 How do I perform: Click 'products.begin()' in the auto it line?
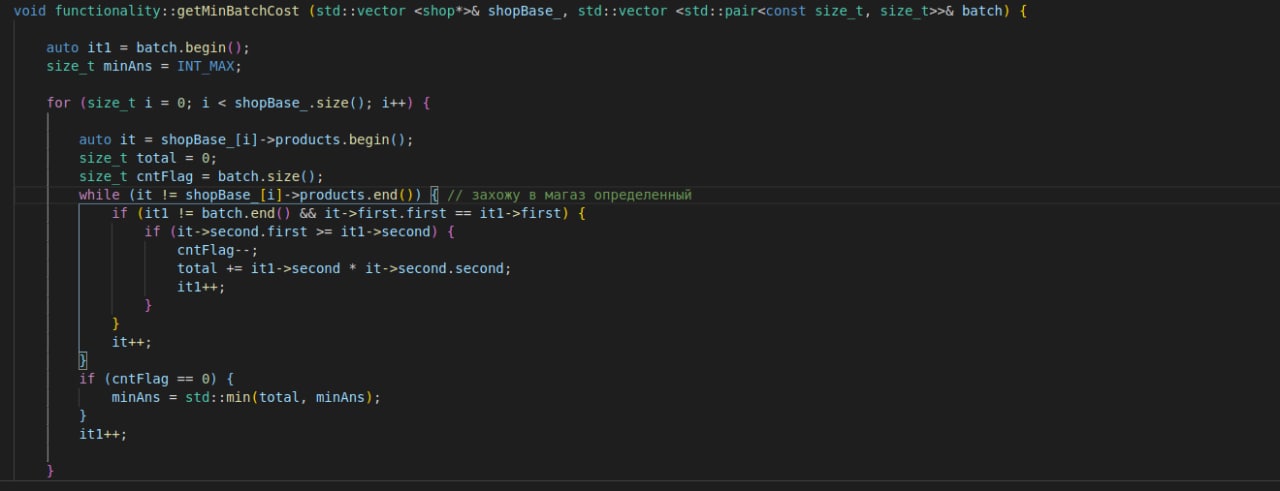[x=340, y=140]
